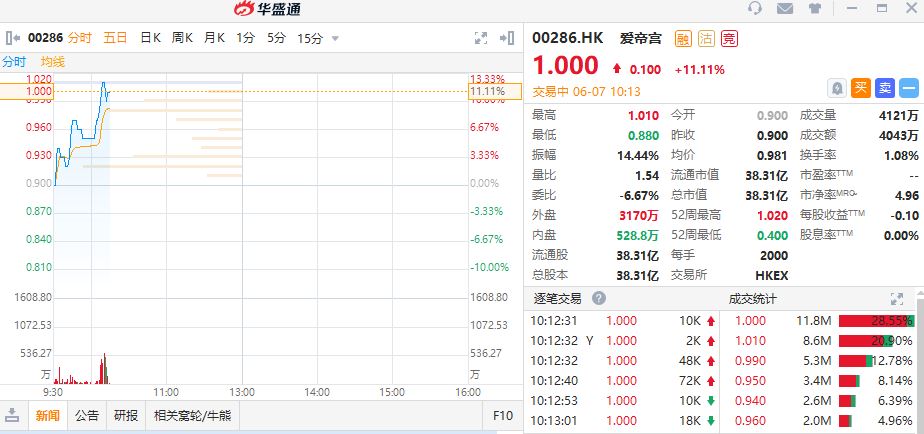
Task: Switch chart to 月K monthly candlestick
Action: (214, 38)
